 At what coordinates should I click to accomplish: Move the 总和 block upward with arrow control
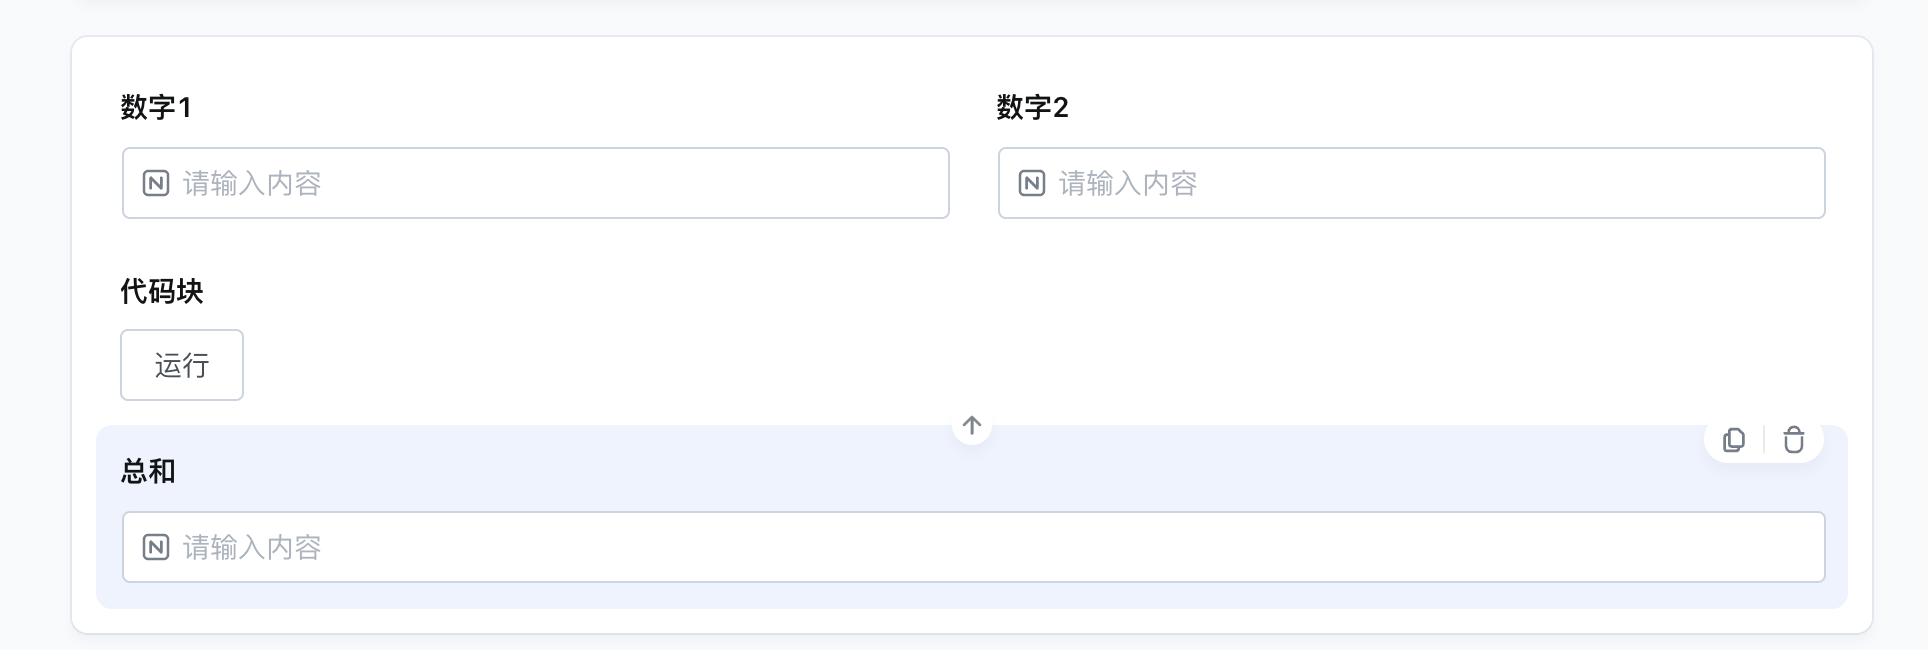coord(971,425)
